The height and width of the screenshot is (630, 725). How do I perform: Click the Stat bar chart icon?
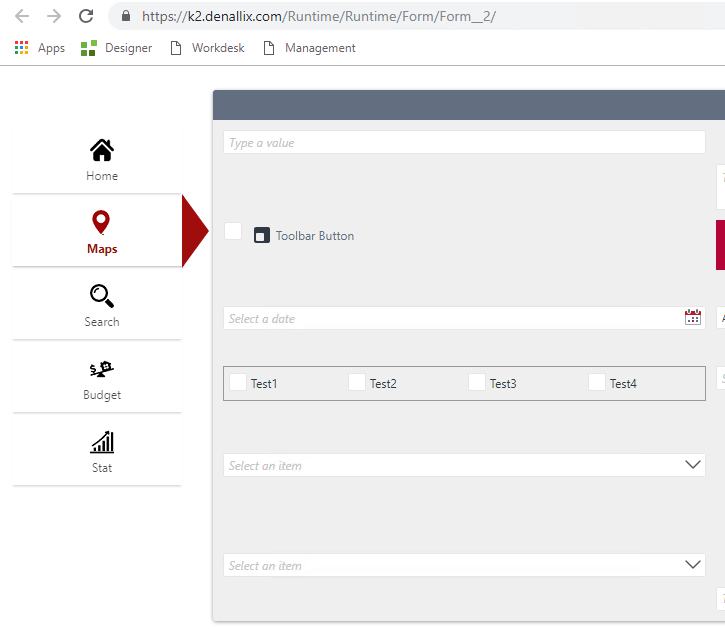101,442
